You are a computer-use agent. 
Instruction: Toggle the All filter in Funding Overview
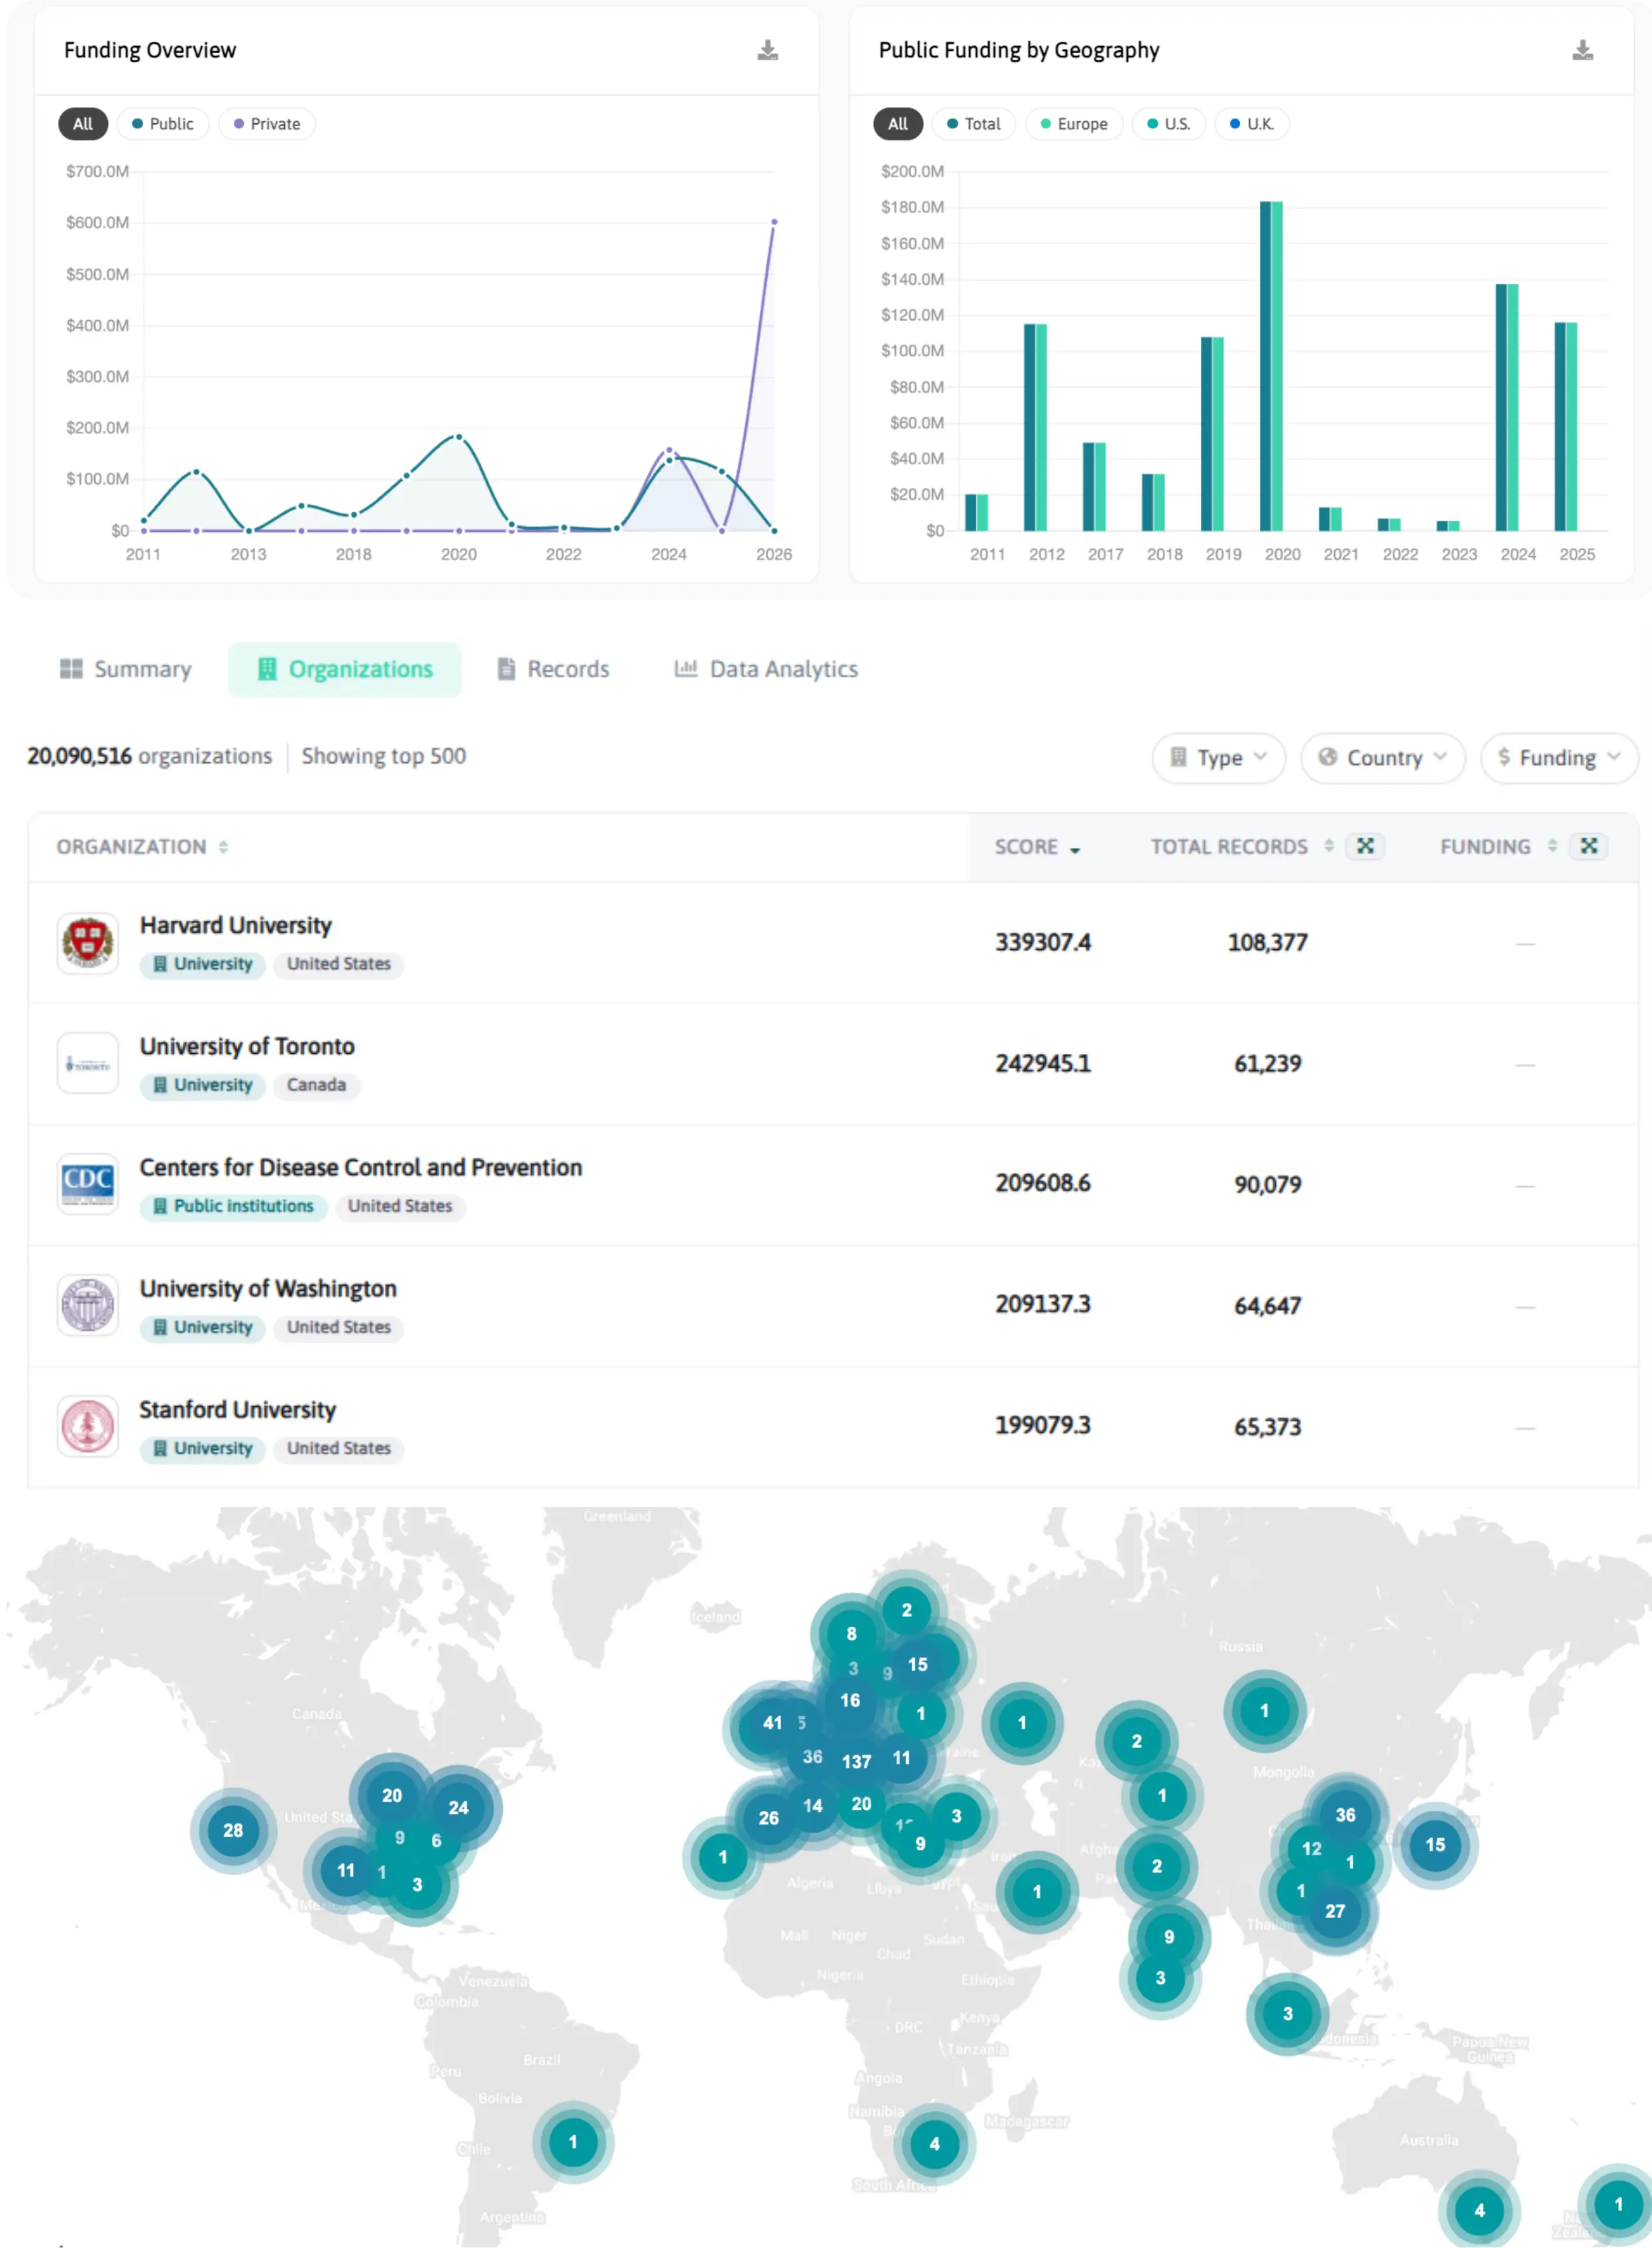tap(83, 124)
